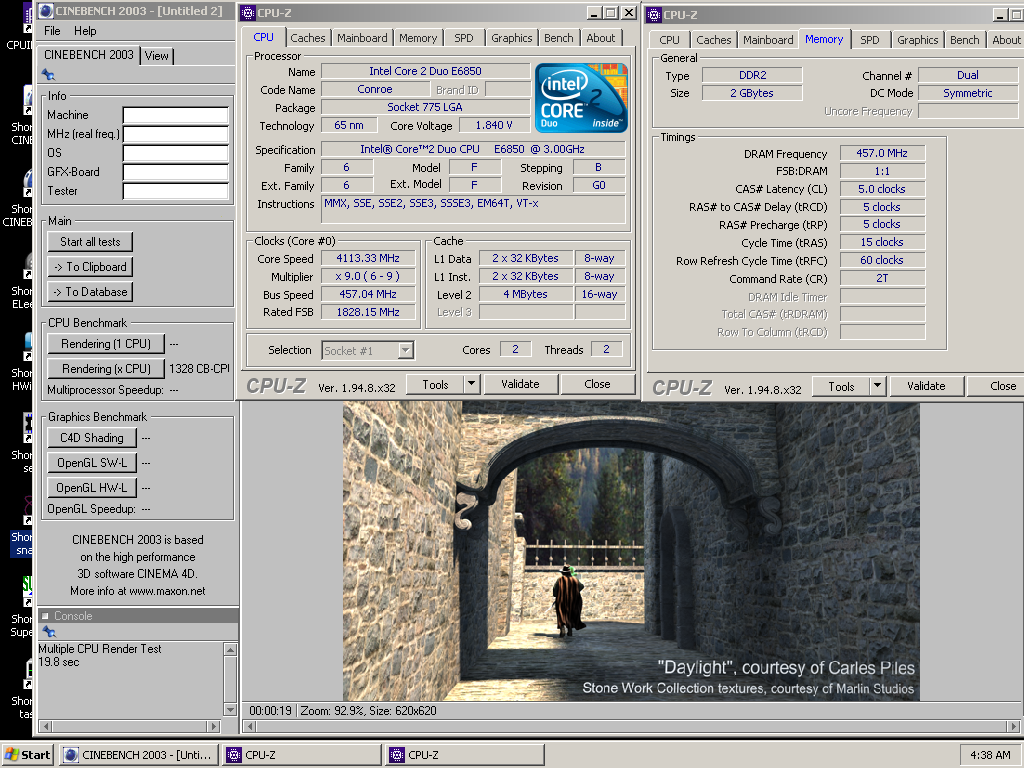Run the OpenGL HW-L benchmark
Image resolution: width=1024 pixels, height=768 pixels.
point(92,488)
